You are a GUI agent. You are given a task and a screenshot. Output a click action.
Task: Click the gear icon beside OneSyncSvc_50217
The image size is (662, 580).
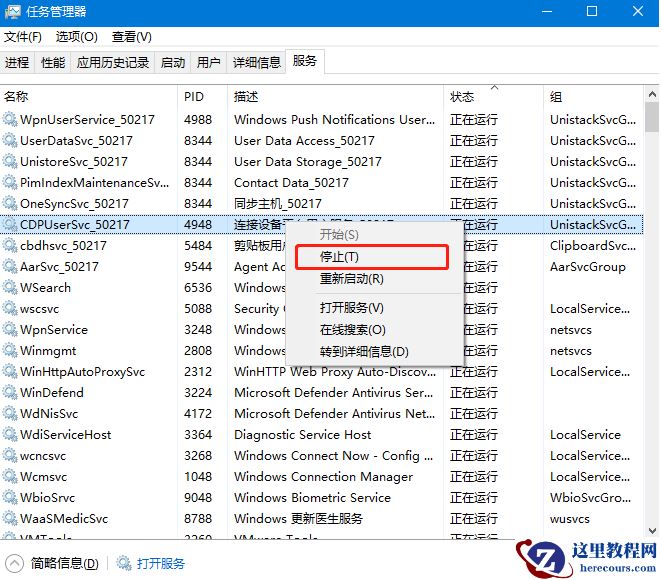click(x=10, y=203)
